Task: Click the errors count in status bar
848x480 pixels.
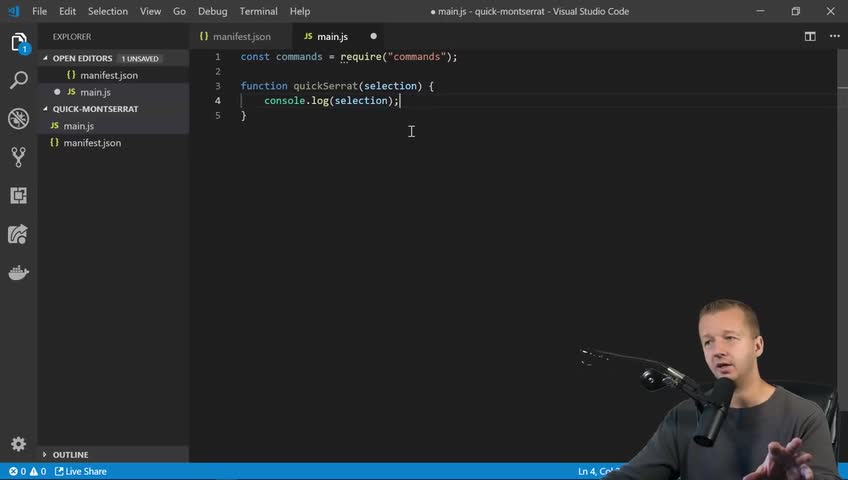Action: click(x=17, y=471)
